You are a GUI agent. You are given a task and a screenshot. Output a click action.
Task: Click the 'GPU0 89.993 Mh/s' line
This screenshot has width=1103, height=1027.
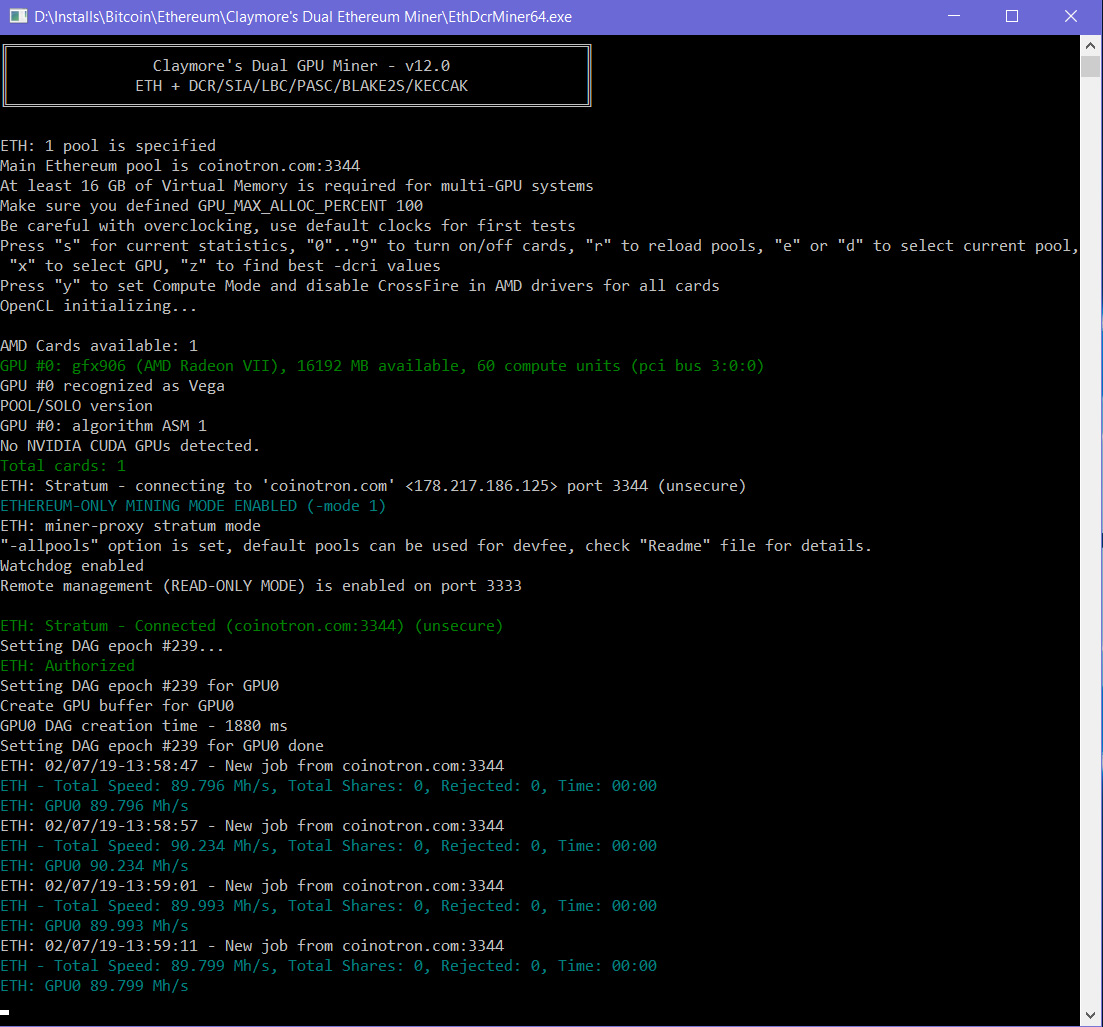coord(94,926)
